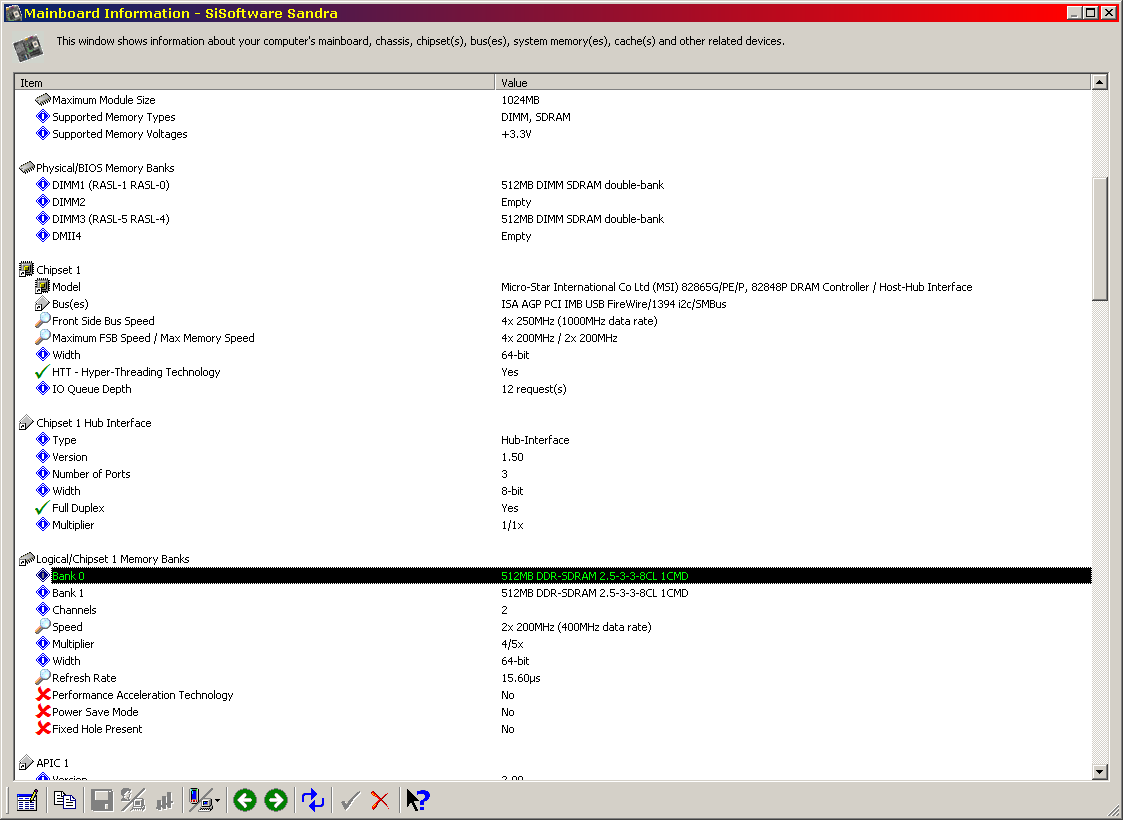Screen dimensions: 1123x820
Task: Select the Number of Ports row
Action: click(x=554, y=474)
